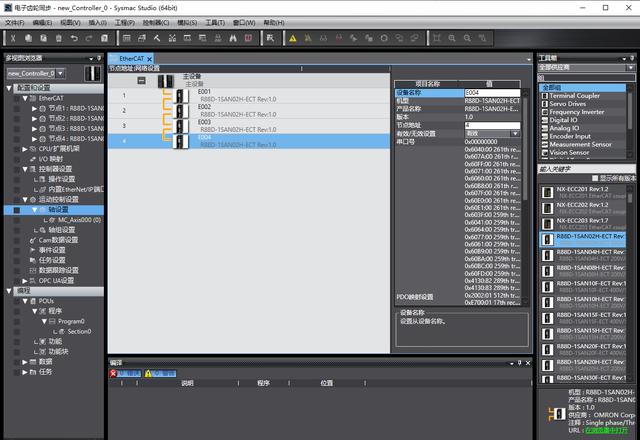The image size is (640, 440).
Task: Click the Undo arrow icon
Action: (74, 38)
